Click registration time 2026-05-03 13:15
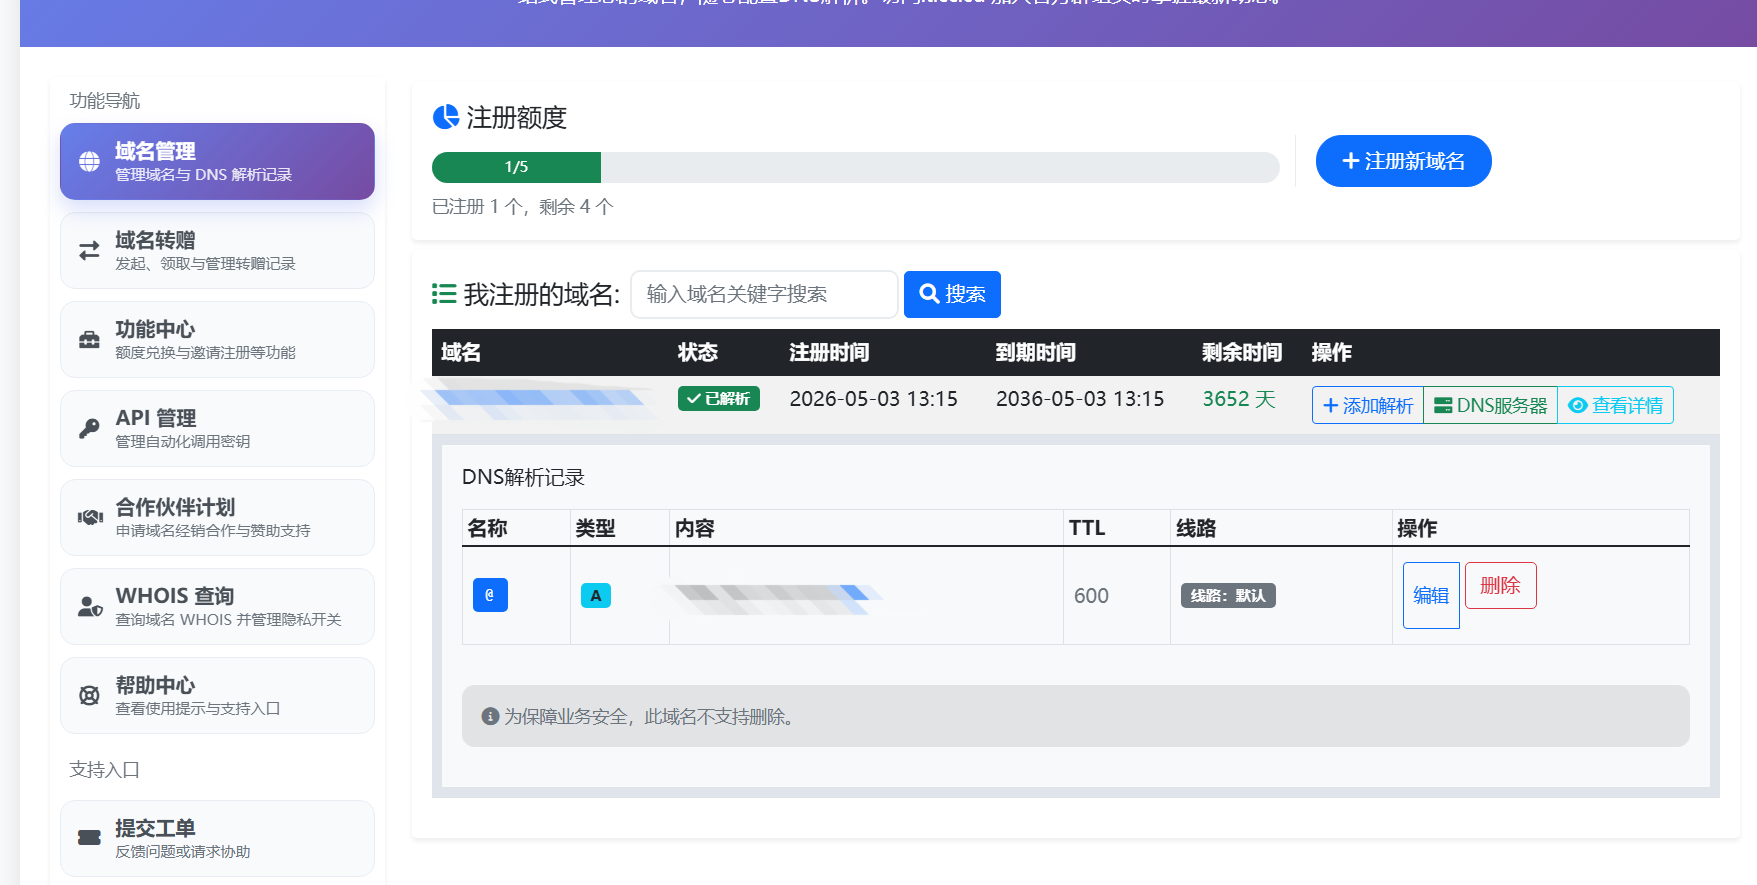Image resolution: width=1757 pixels, height=885 pixels. [x=873, y=399]
